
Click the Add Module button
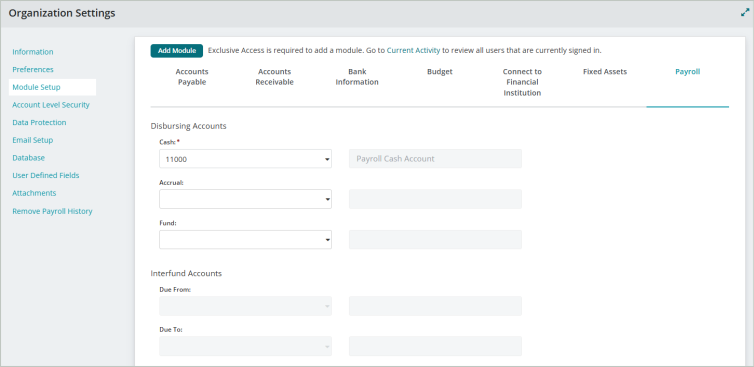[x=176, y=51]
